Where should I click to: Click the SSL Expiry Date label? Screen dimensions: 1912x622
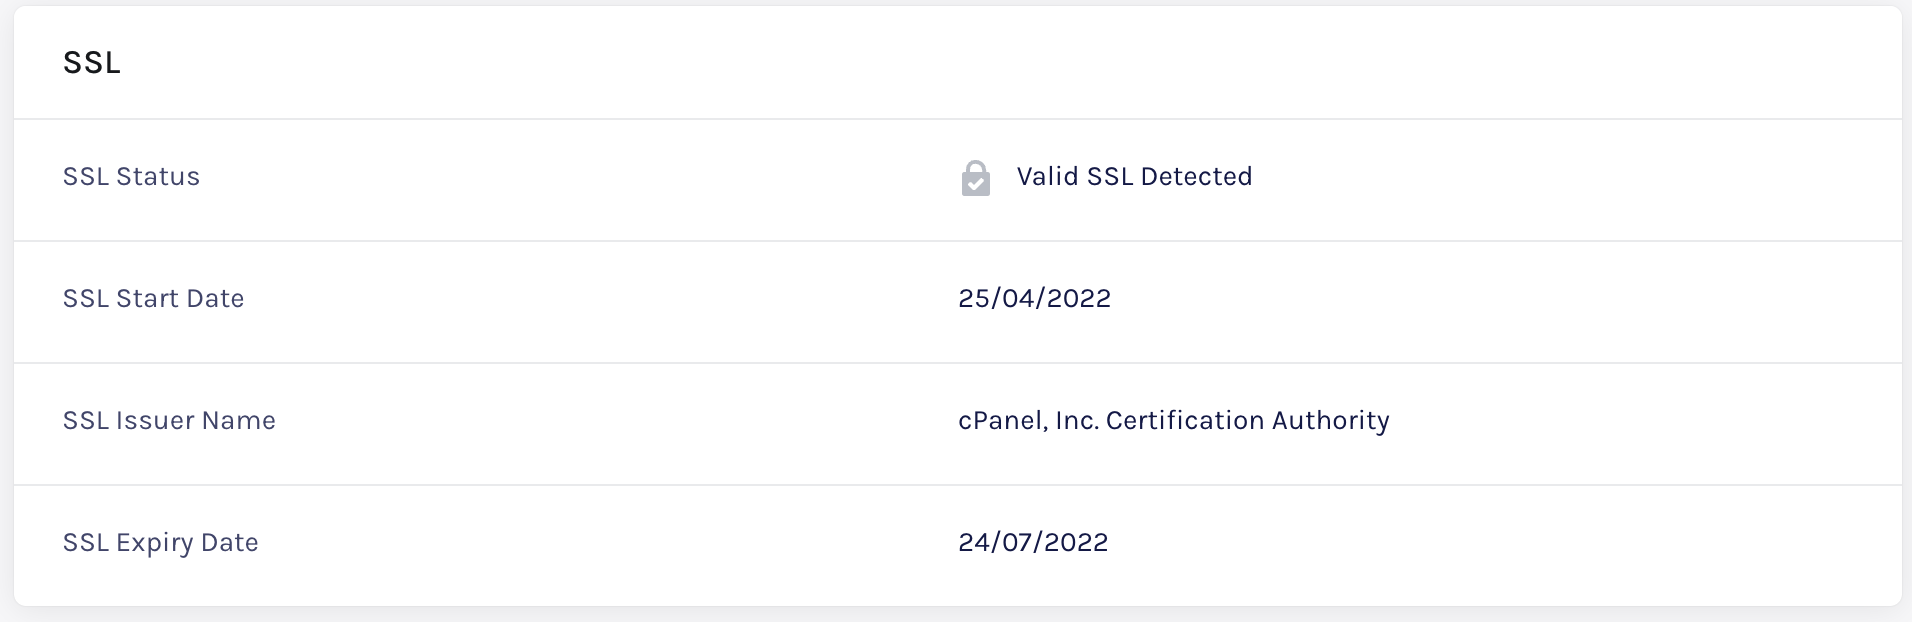pos(160,543)
